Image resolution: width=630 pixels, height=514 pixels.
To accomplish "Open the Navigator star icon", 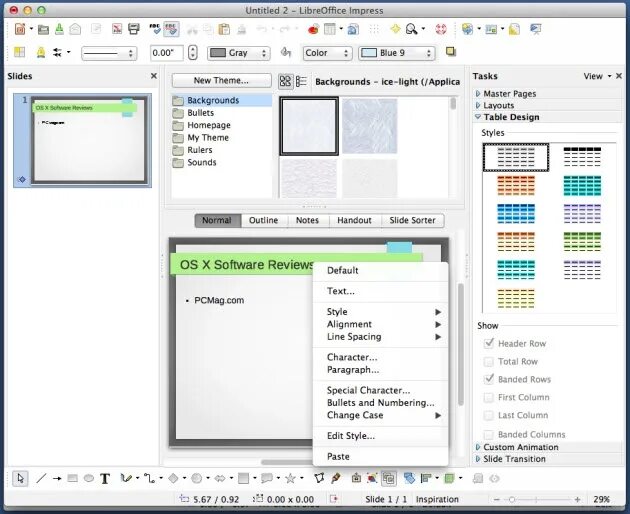I will [395, 29].
